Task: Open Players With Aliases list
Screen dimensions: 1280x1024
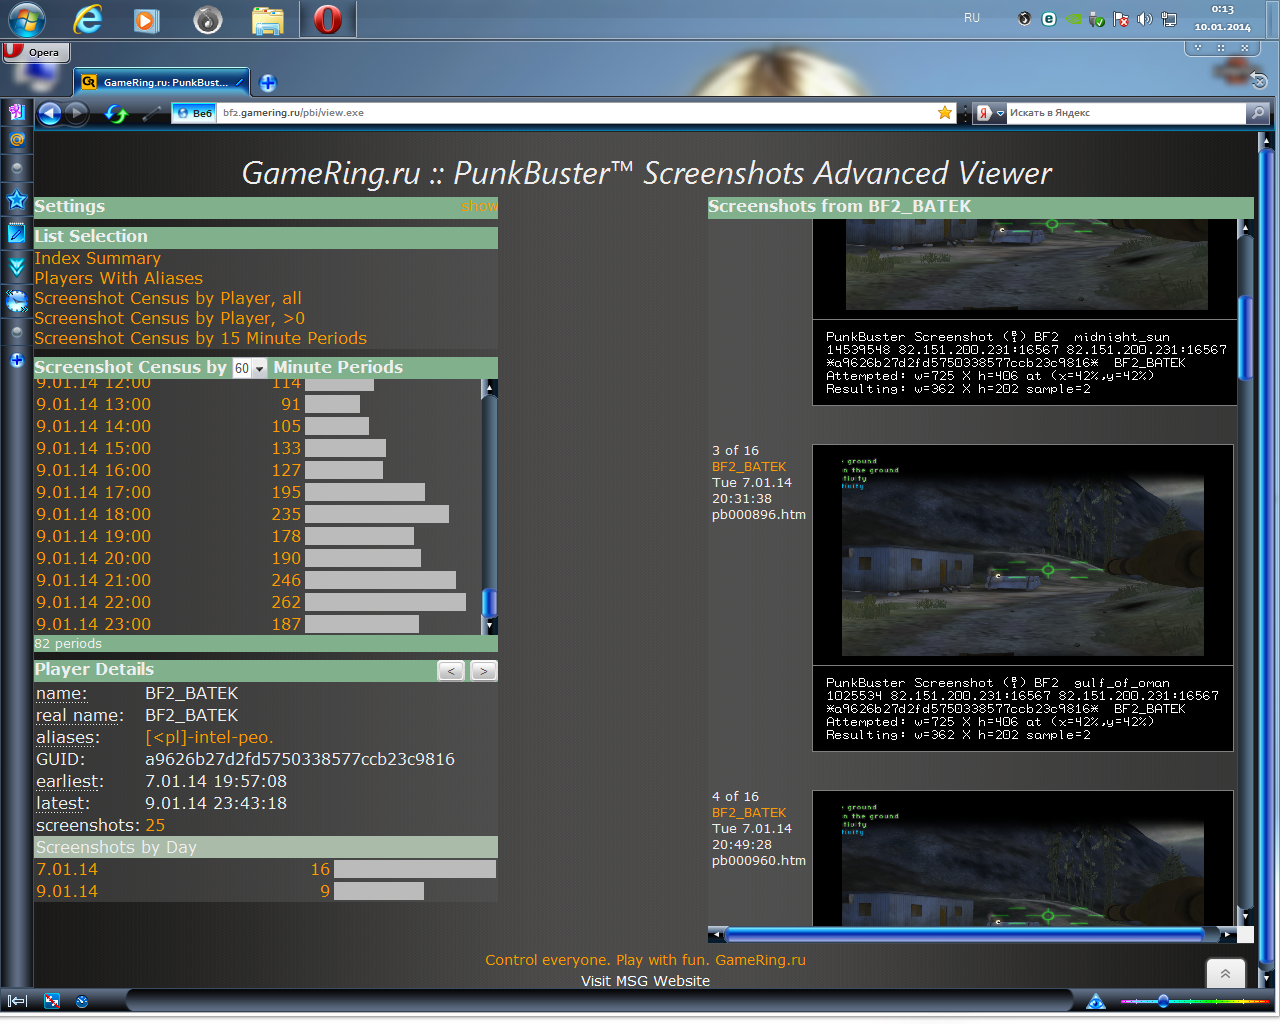Action: point(118,278)
